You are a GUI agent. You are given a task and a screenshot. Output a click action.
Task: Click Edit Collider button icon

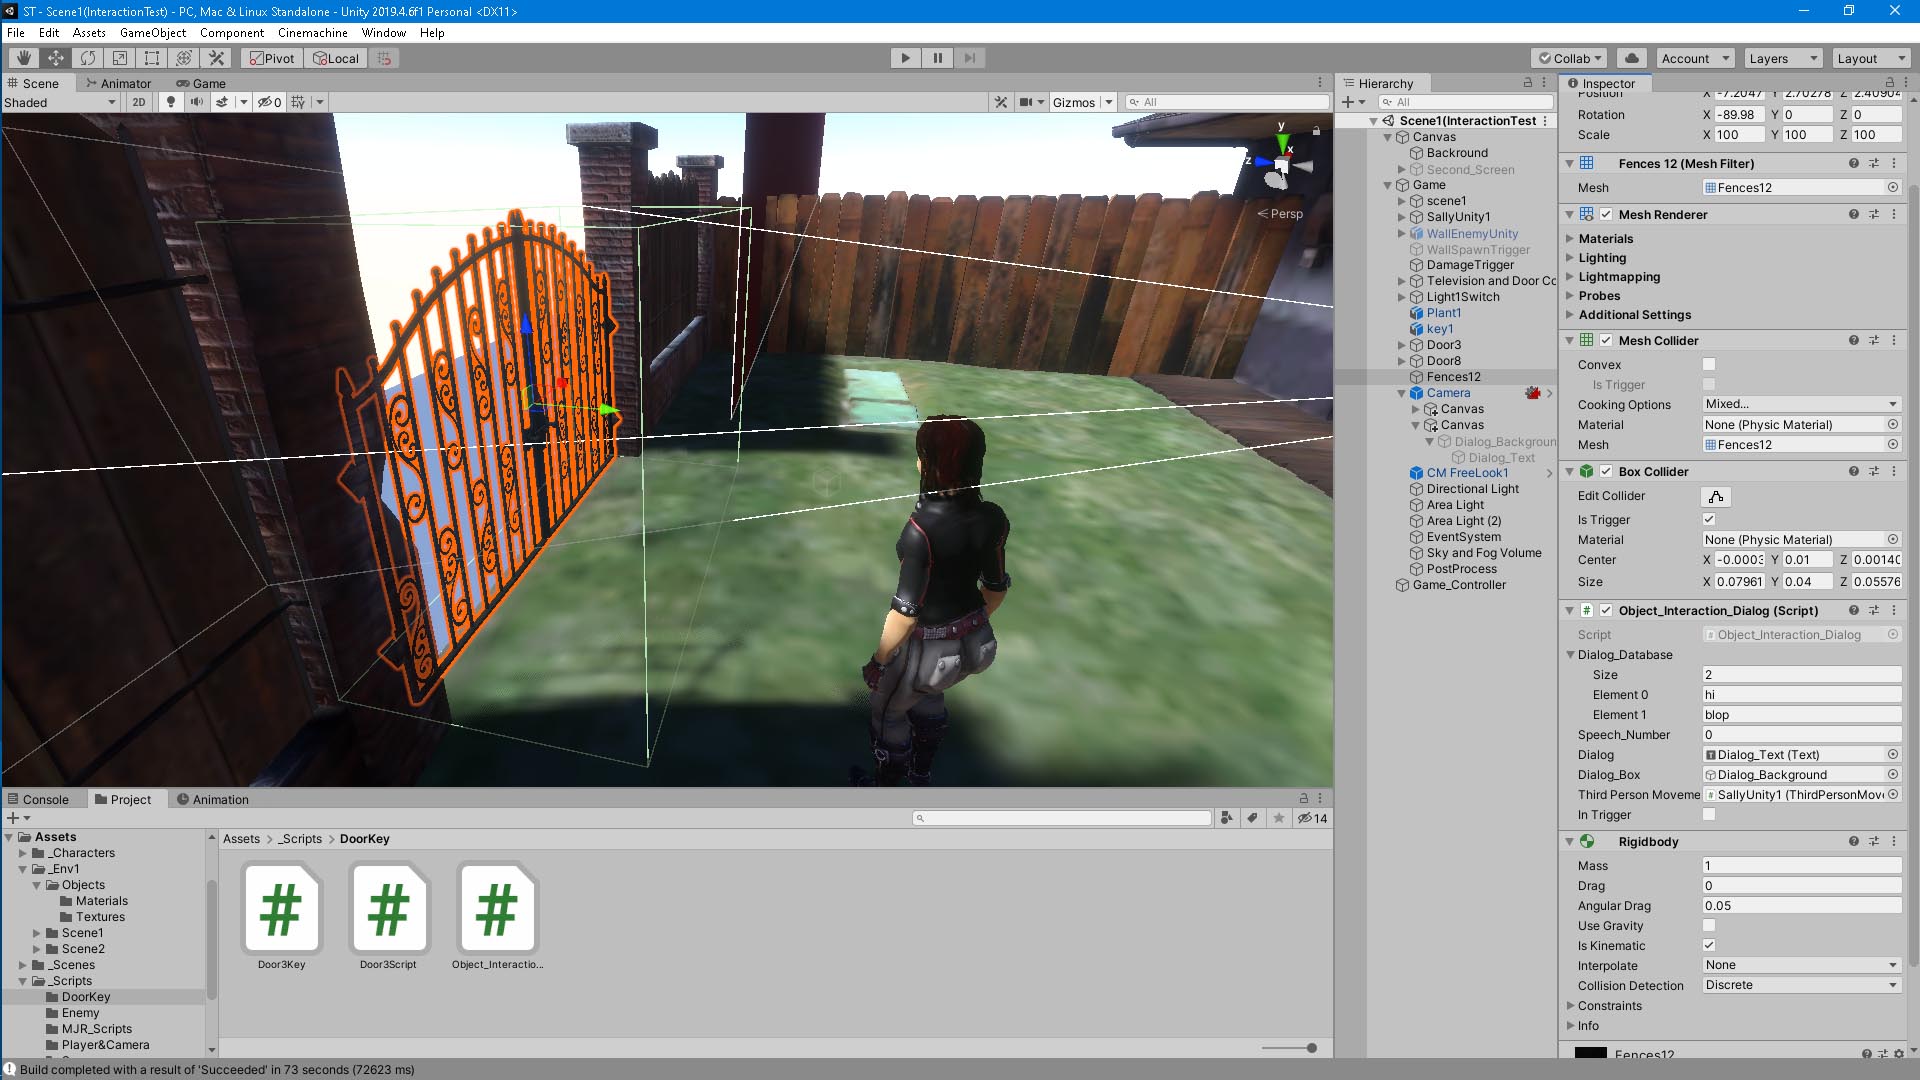click(x=1716, y=496)
